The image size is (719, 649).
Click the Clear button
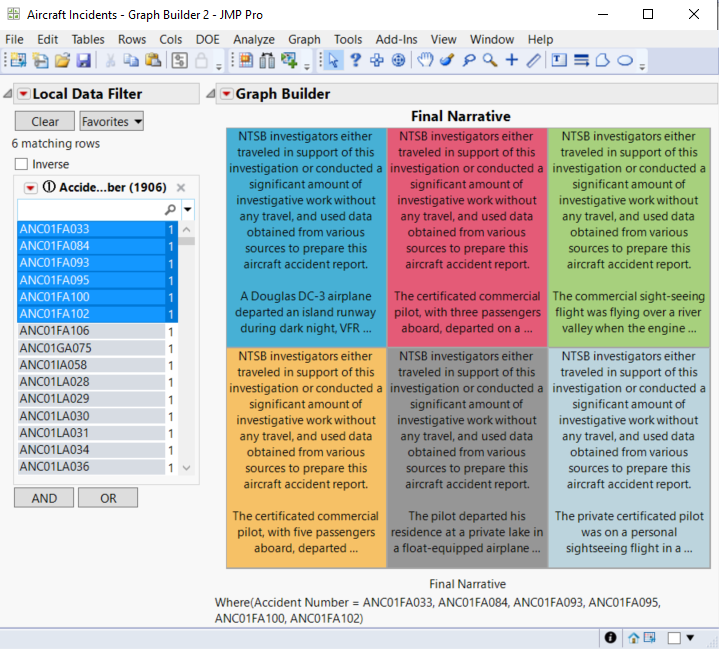tap(44, 122)
